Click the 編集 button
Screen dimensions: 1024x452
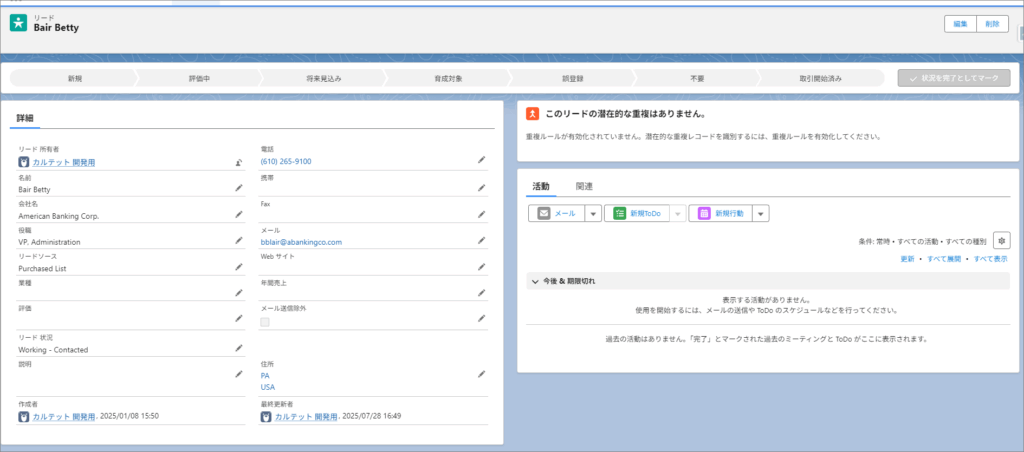click(x=959, y=23)
